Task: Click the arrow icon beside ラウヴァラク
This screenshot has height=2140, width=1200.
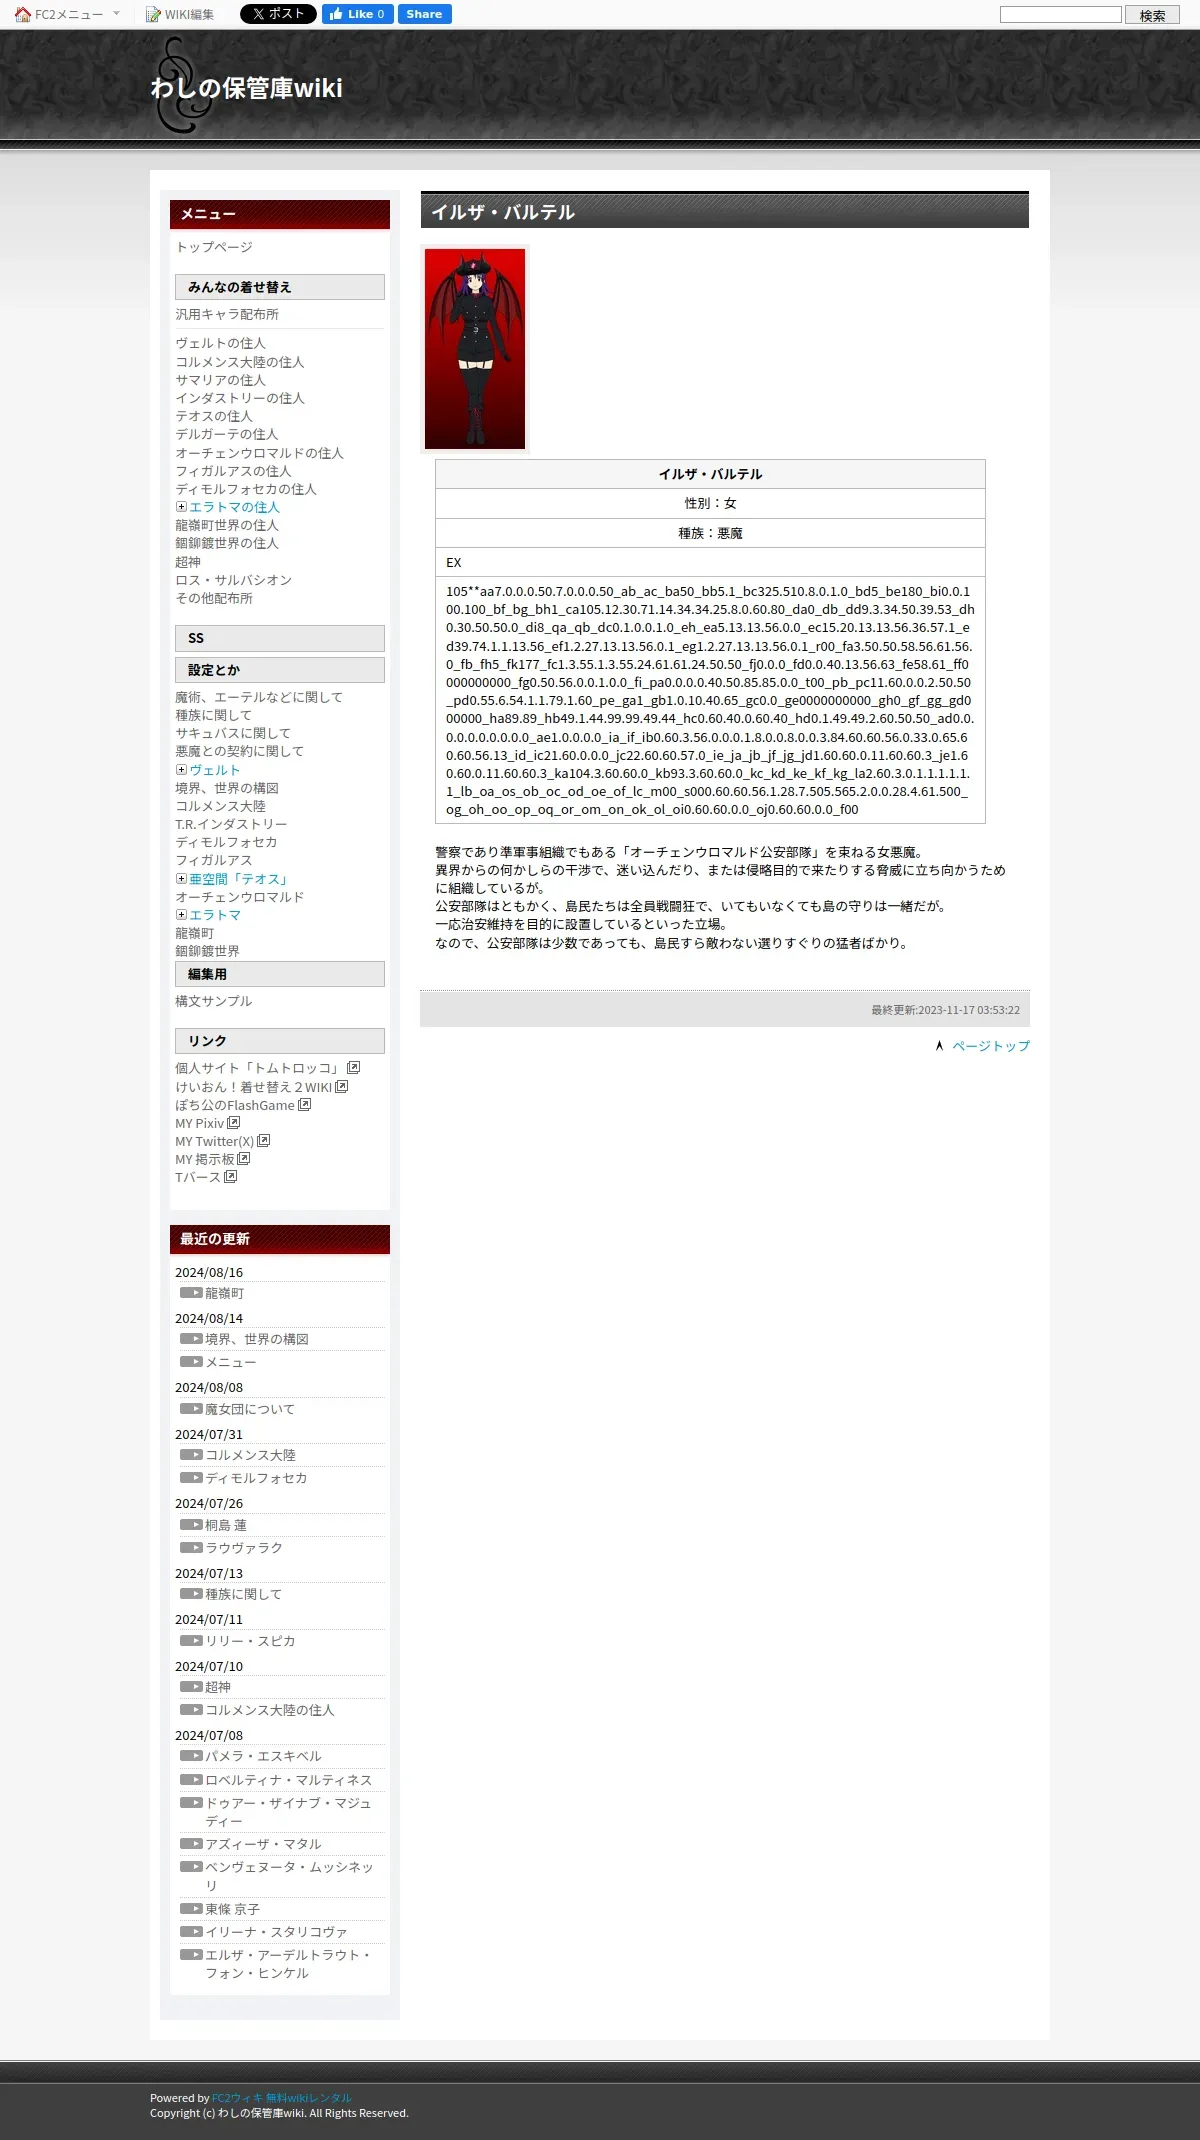Action: tap(191, 1548)
